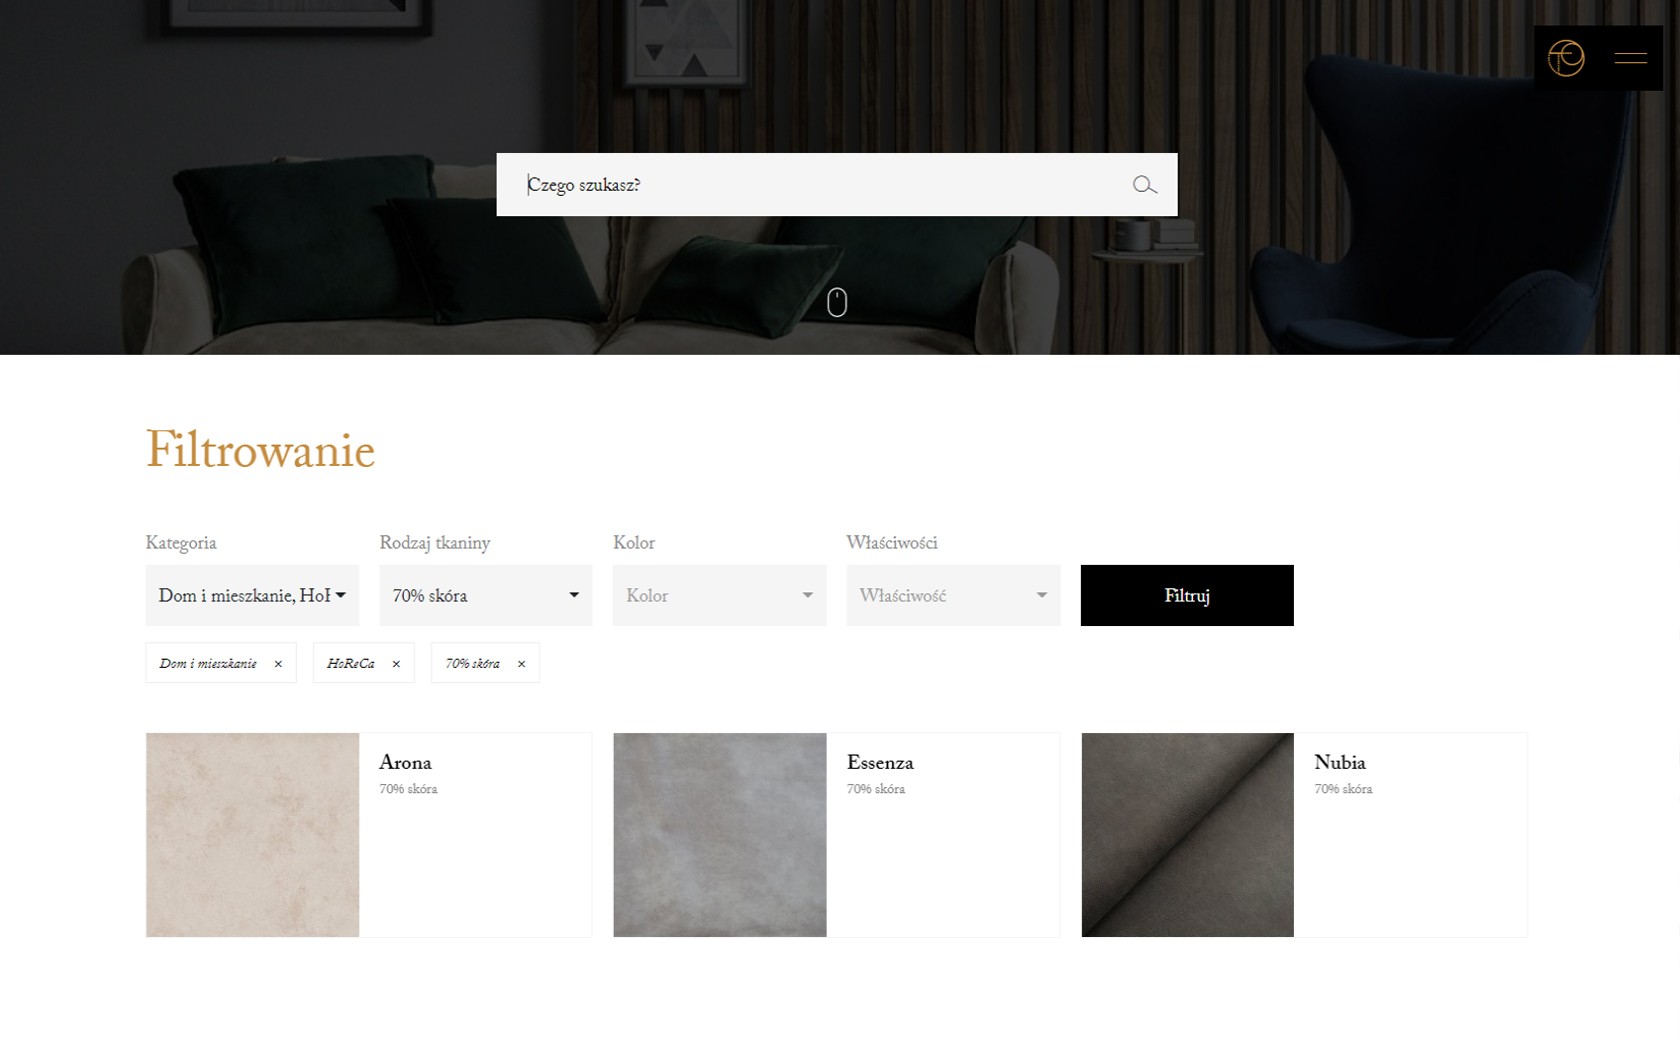The image size is (1680, 1050).
Task: Click the Arona product title
Action: pos(405,762)
